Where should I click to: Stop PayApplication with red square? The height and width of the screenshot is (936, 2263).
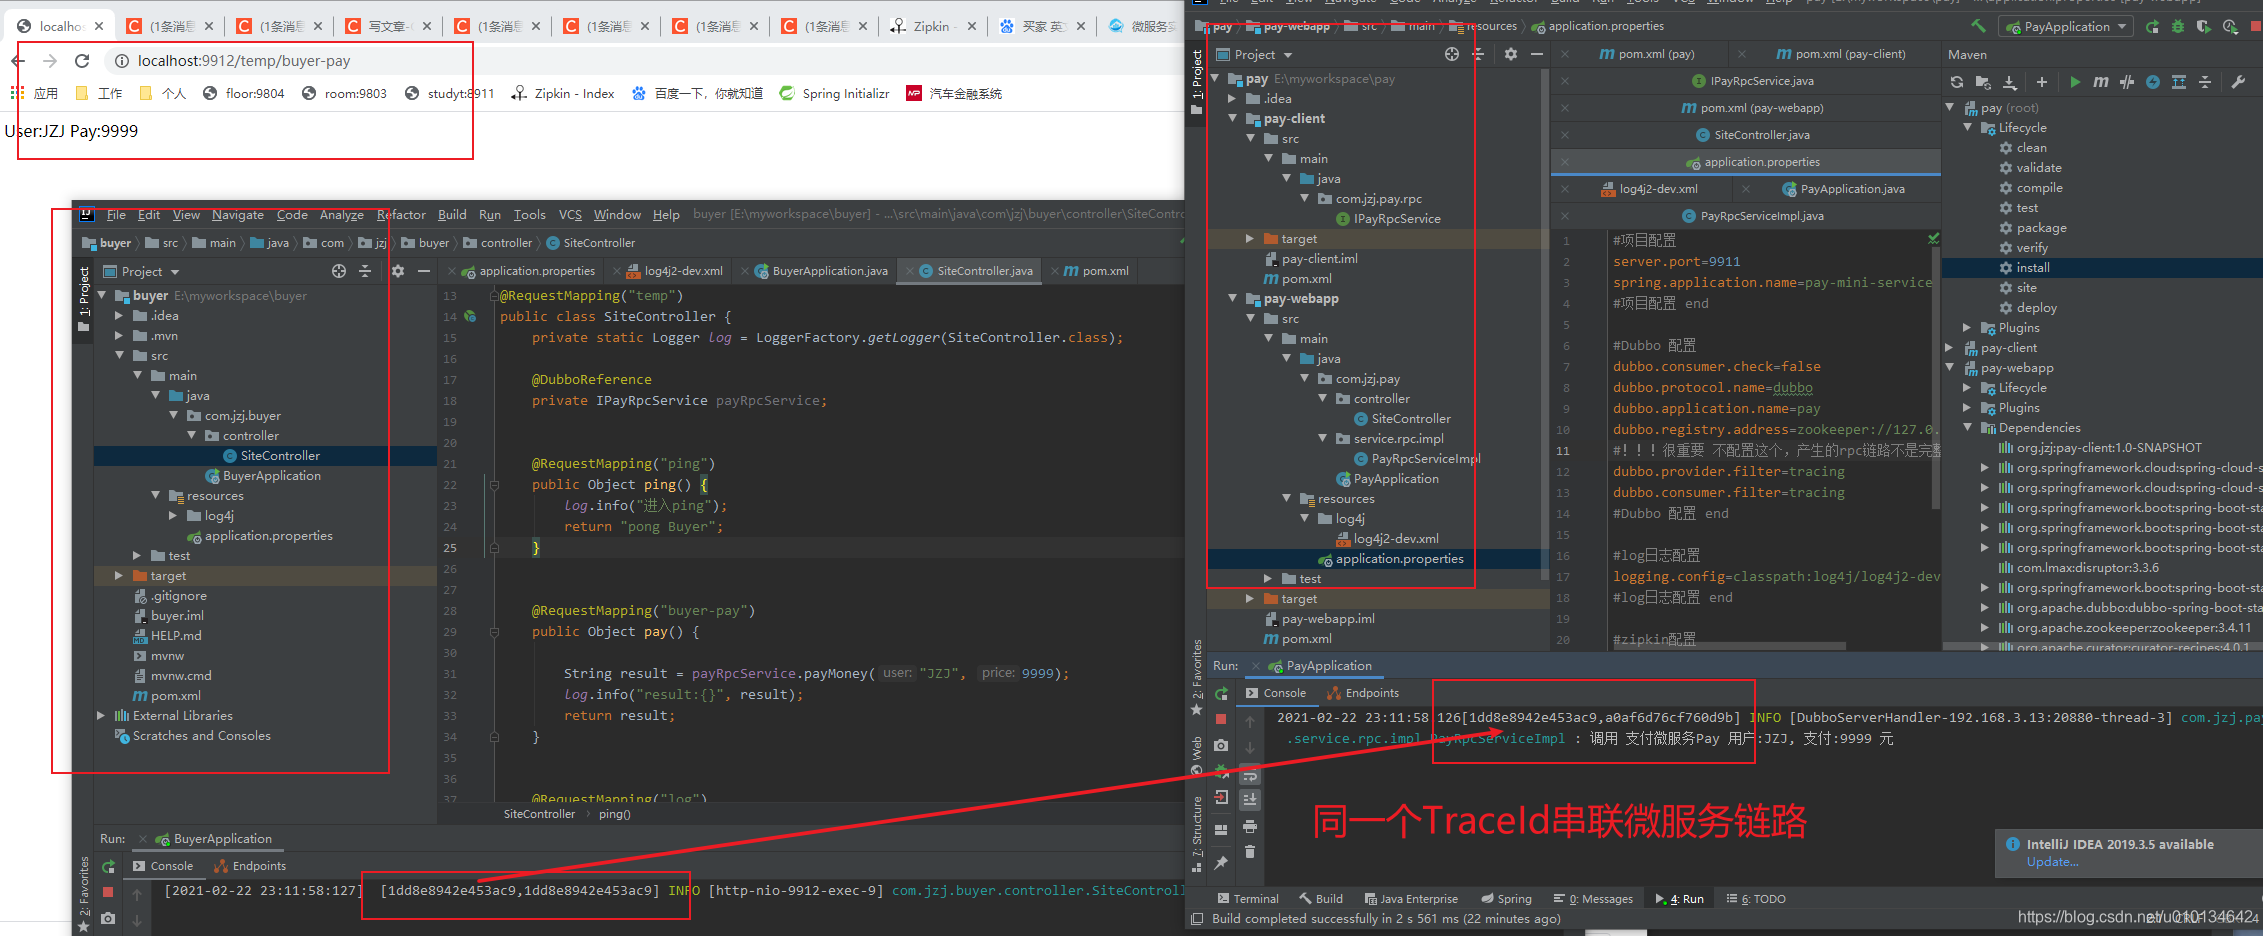1221,719
